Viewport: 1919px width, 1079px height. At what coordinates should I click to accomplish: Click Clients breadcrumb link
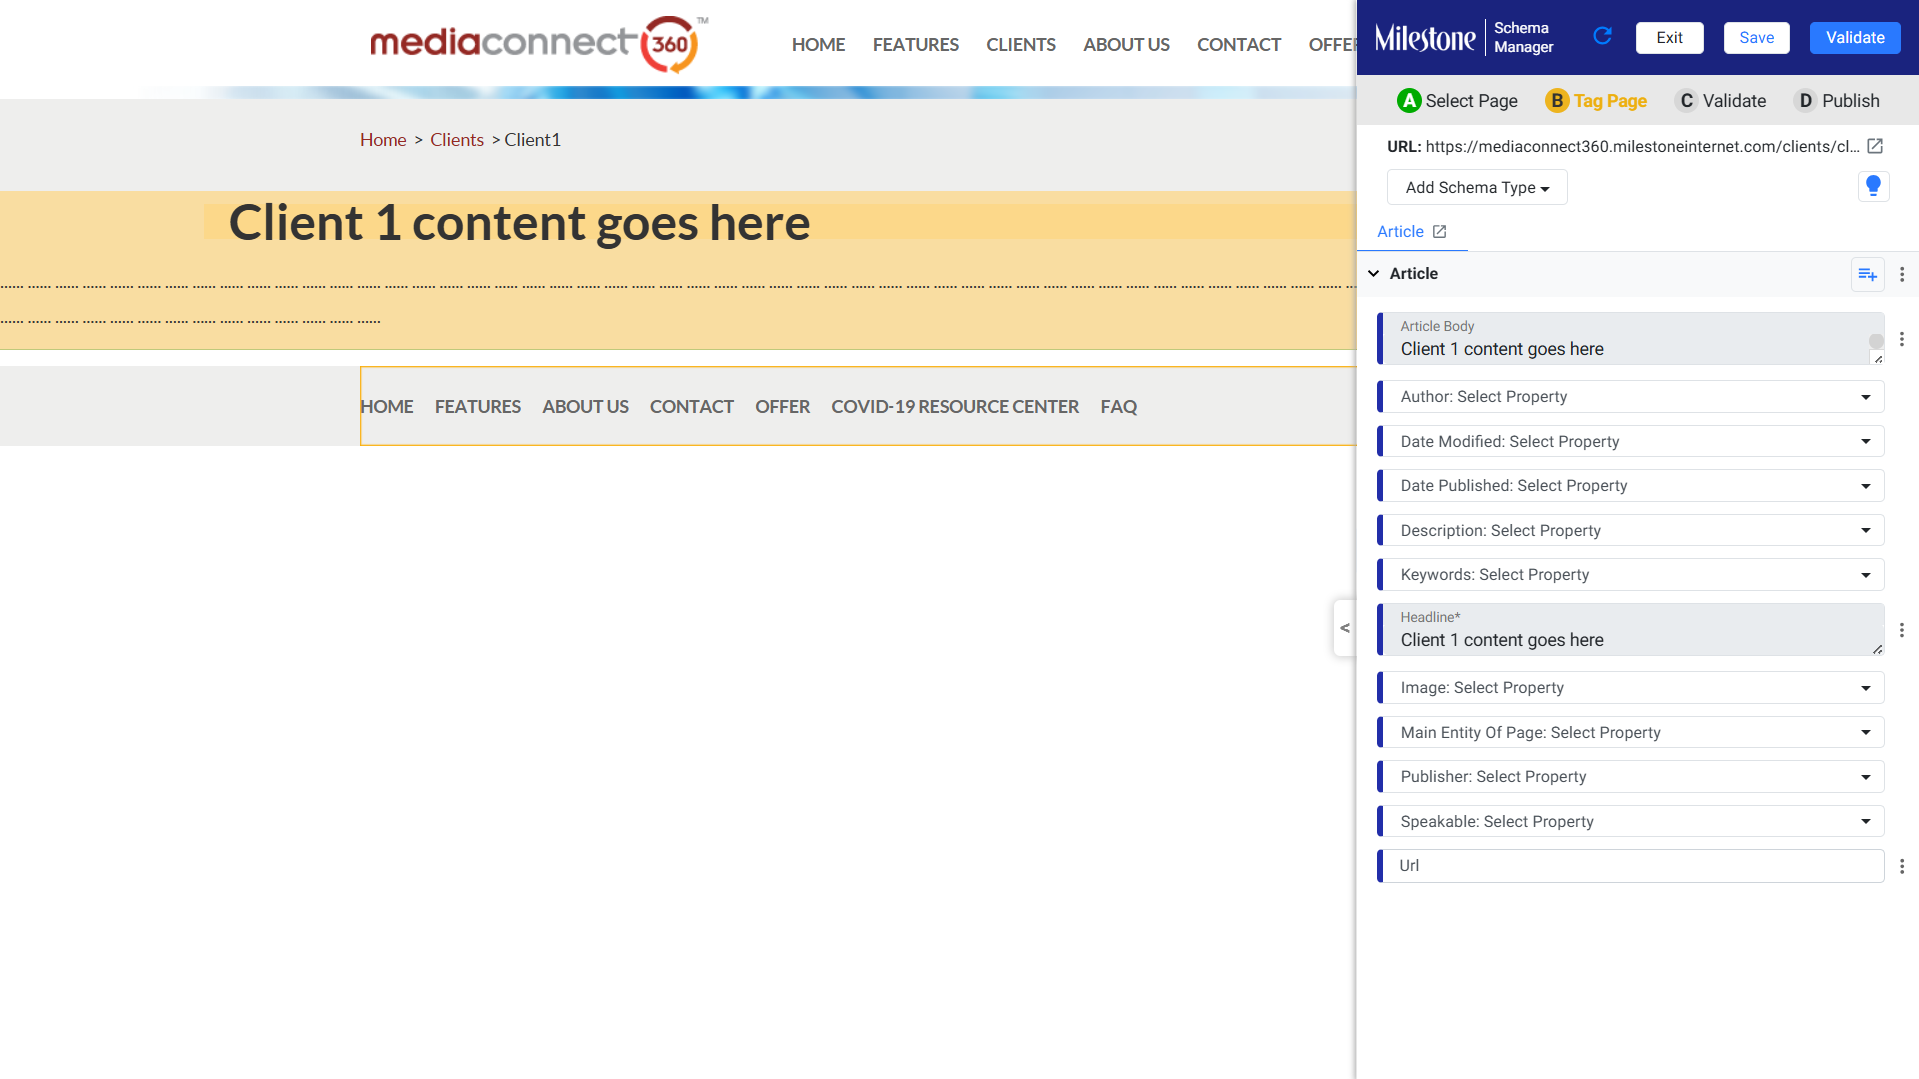457,140
